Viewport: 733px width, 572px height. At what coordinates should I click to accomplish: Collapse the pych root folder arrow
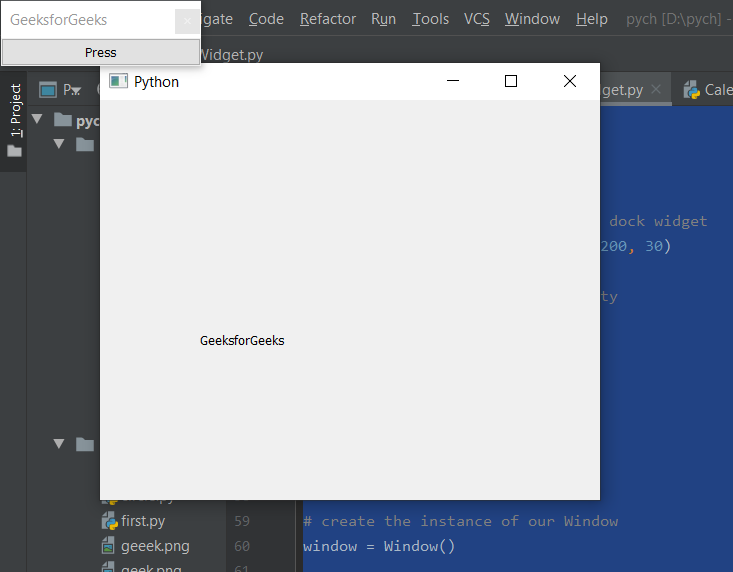pos(37,120)
